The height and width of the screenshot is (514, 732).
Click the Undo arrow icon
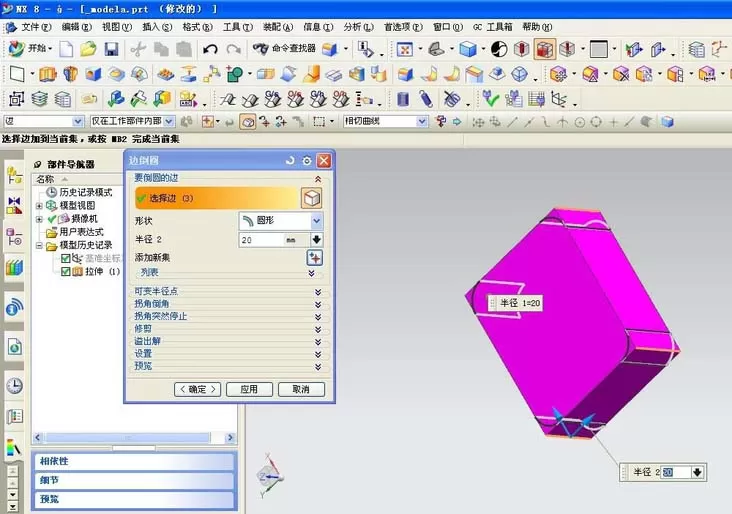tap(210, 49)
